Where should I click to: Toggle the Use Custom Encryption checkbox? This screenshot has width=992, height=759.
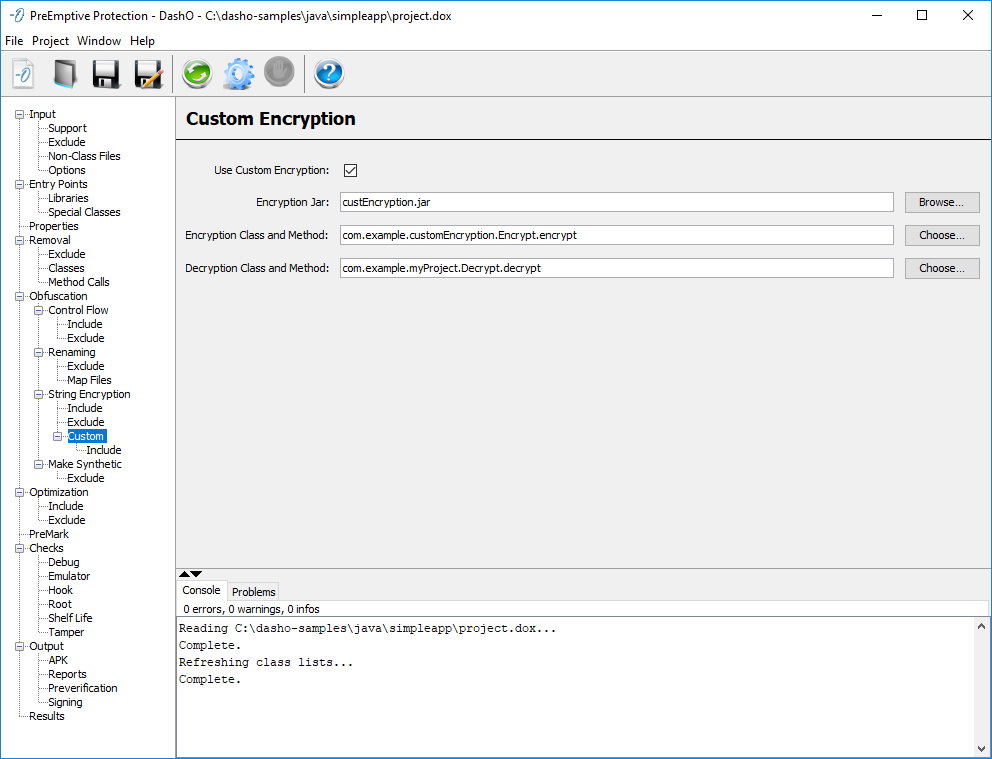[x=350, y=170]
